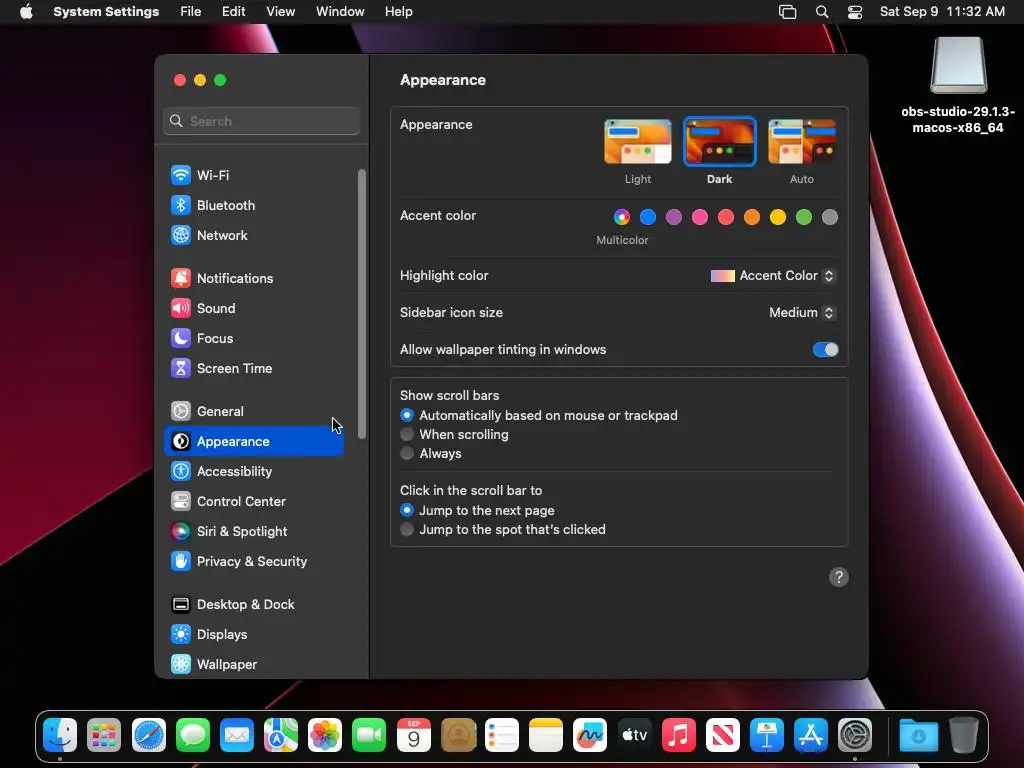The image size is (1024, 768).
Task: Click the settings Search field
Action: [261, 121]
